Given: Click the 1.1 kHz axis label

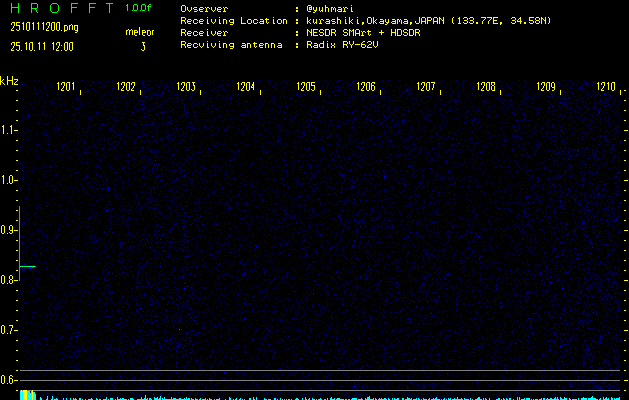Looking at the screenshot, I should tap(8, 130).
